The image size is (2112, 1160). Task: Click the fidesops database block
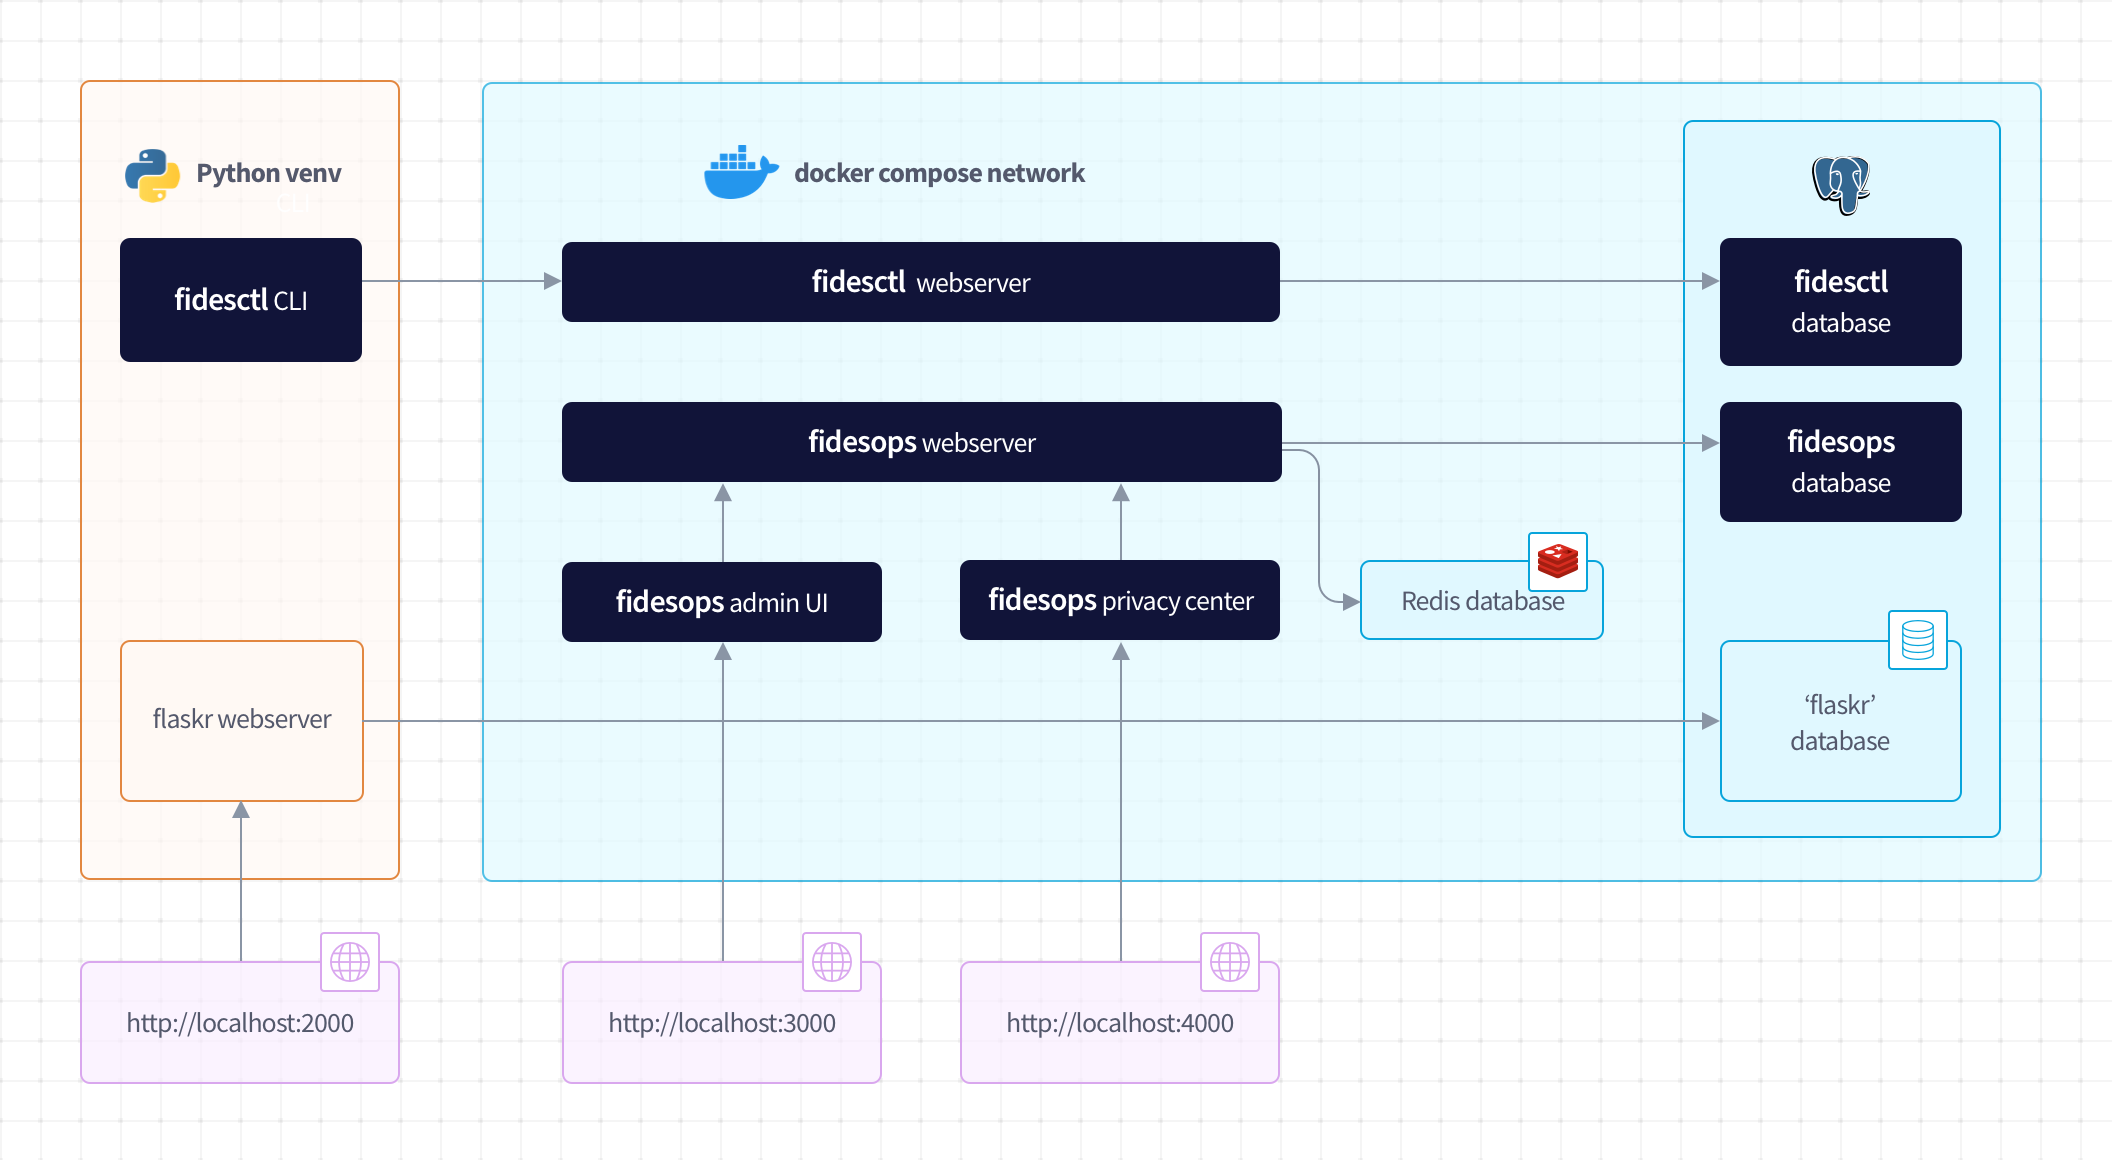click(1840, 462)
